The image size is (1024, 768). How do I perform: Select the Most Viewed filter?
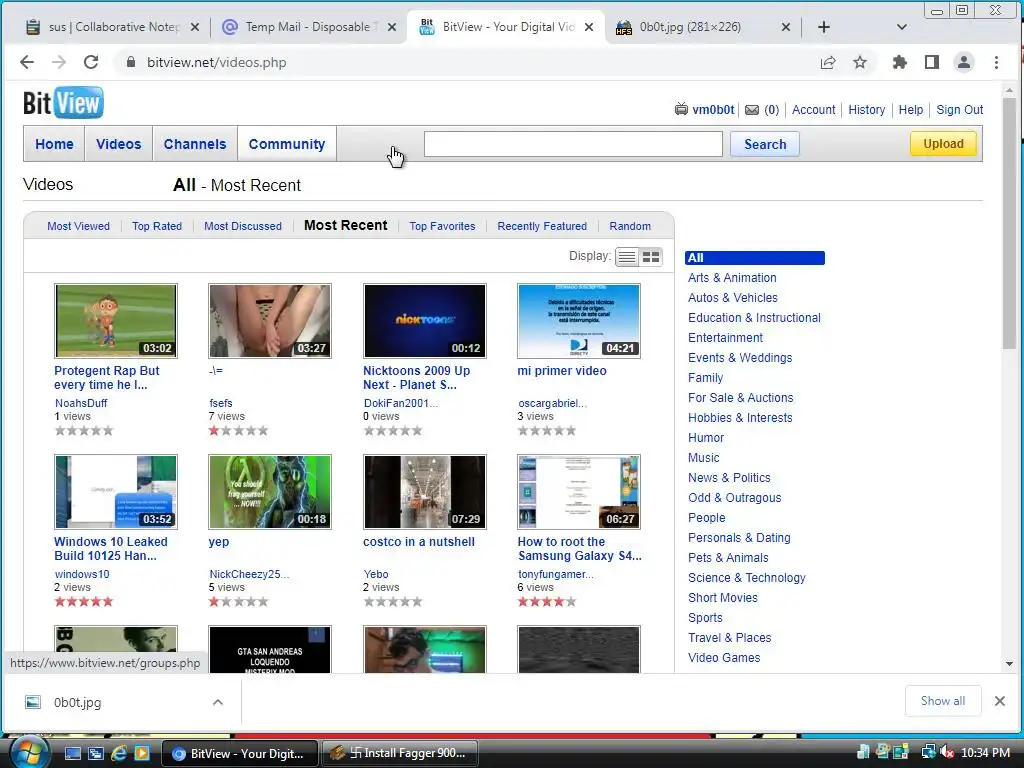78,226
